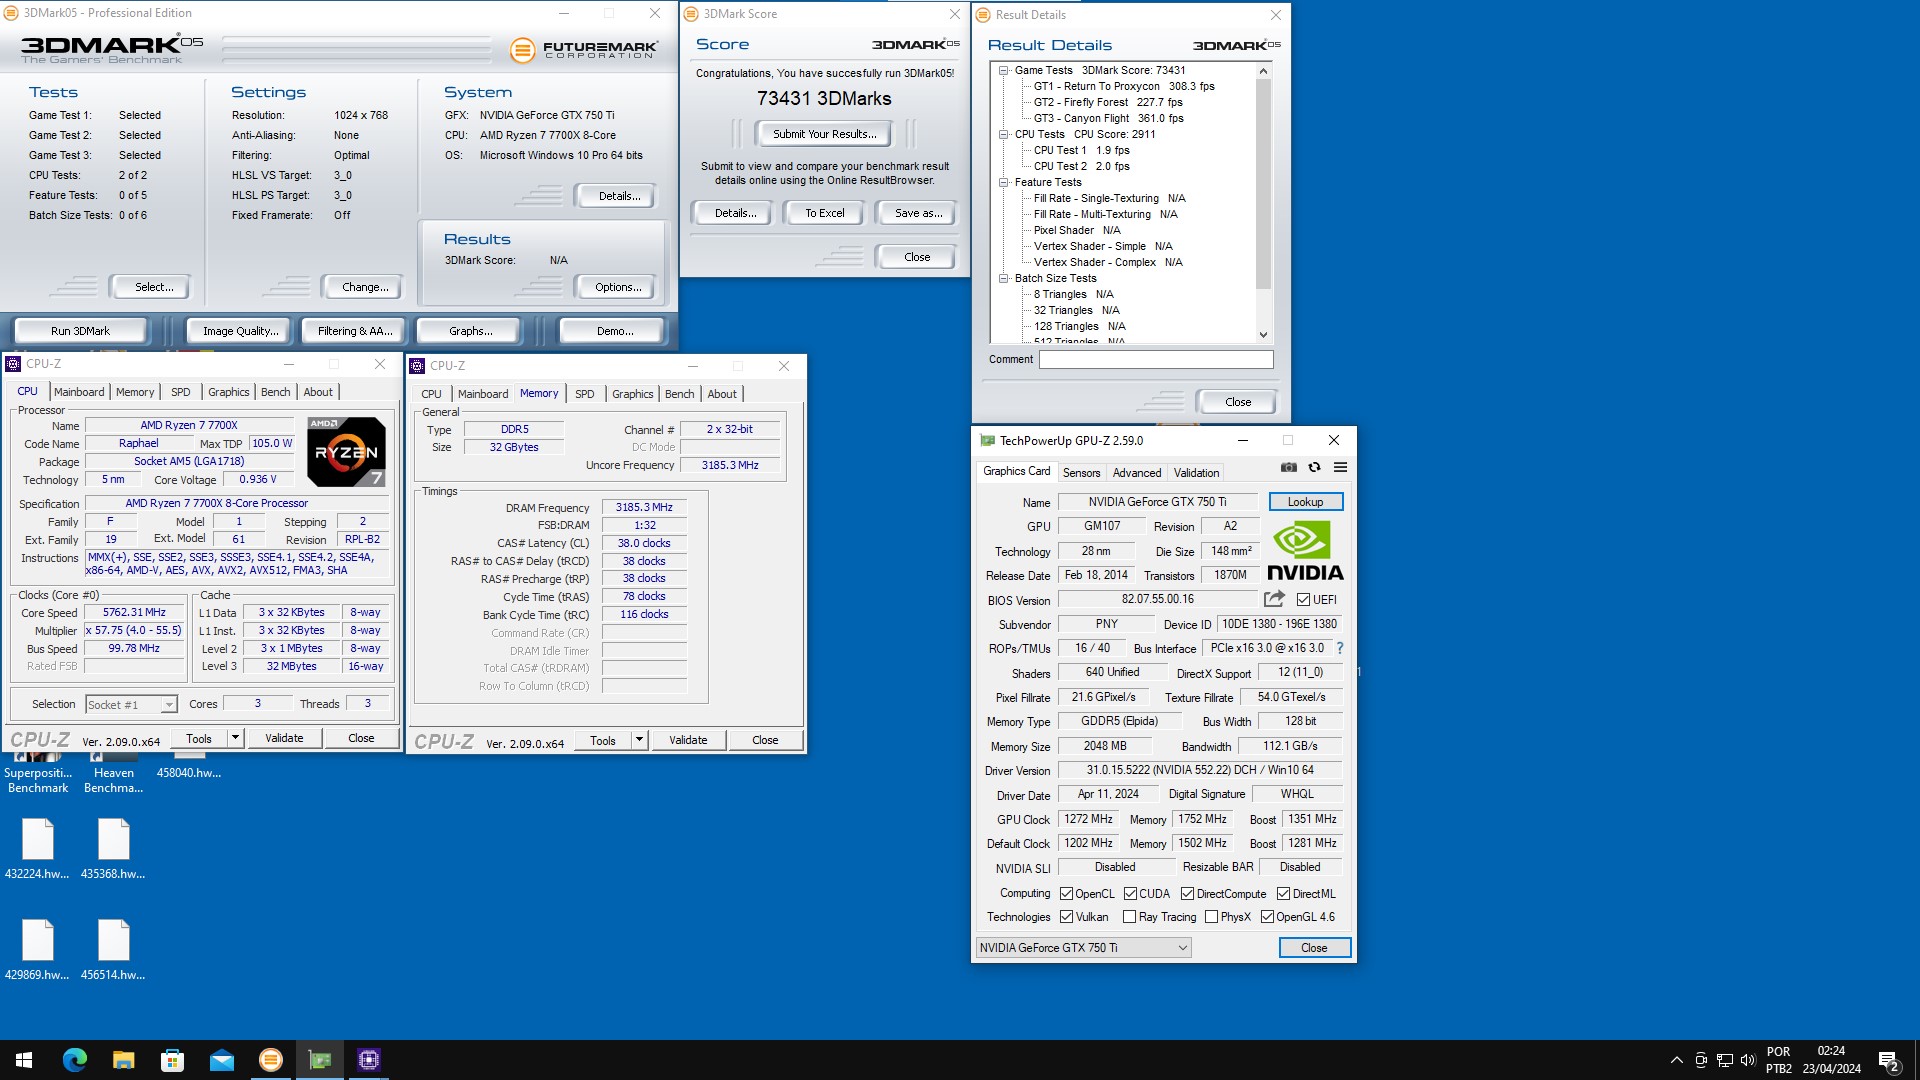The height and width of the screenshot is (1080, 1920).
Task: Click the Bus Interface question mark
Action: (x=1340, y=648)
